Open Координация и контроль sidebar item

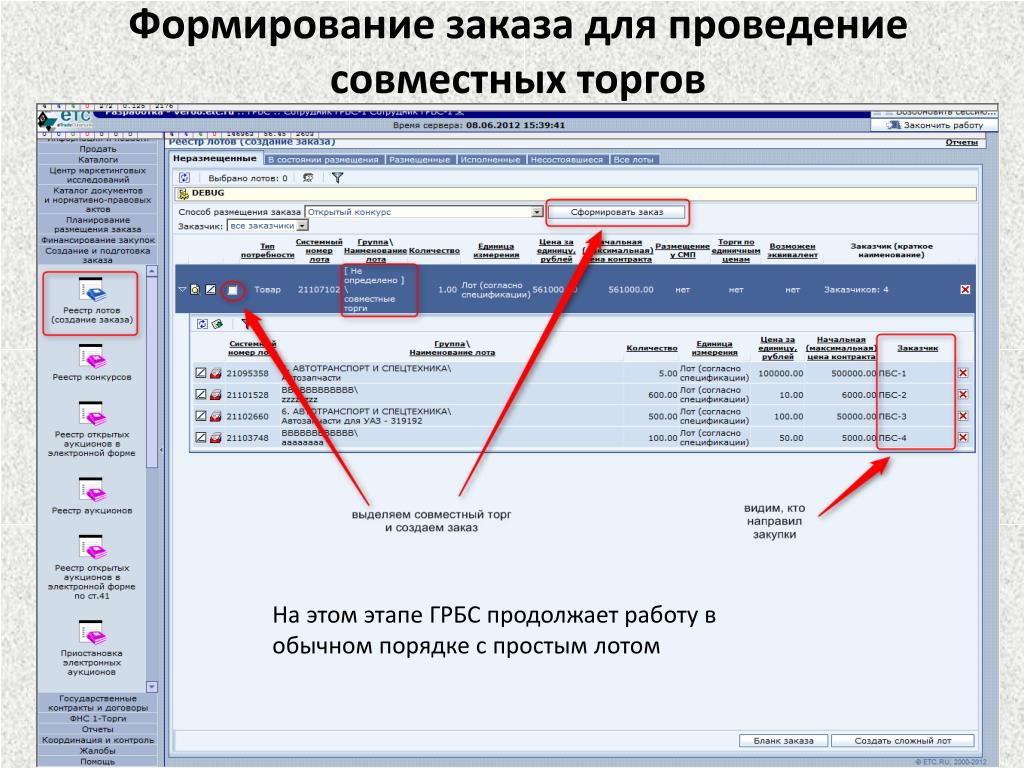[x=98, y=740]
